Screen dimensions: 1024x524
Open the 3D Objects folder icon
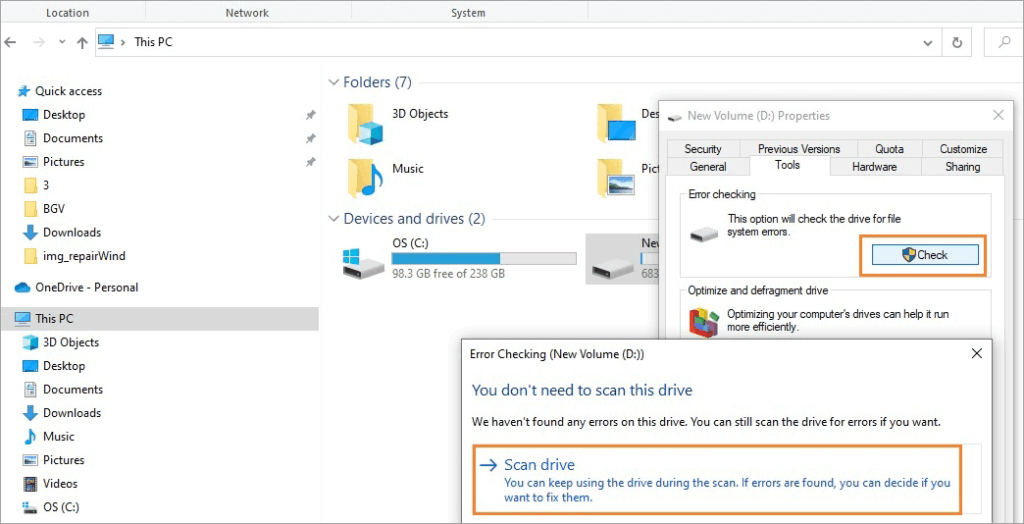366,124
